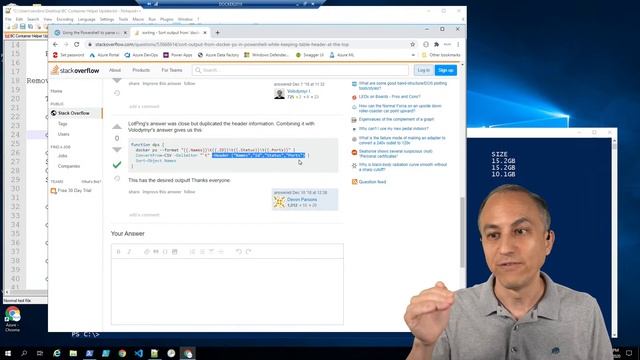Launch Visual Studio Code from the taskbar
Image resolution: width=640 pixels, height=360 pixels.
coord(138,353)
